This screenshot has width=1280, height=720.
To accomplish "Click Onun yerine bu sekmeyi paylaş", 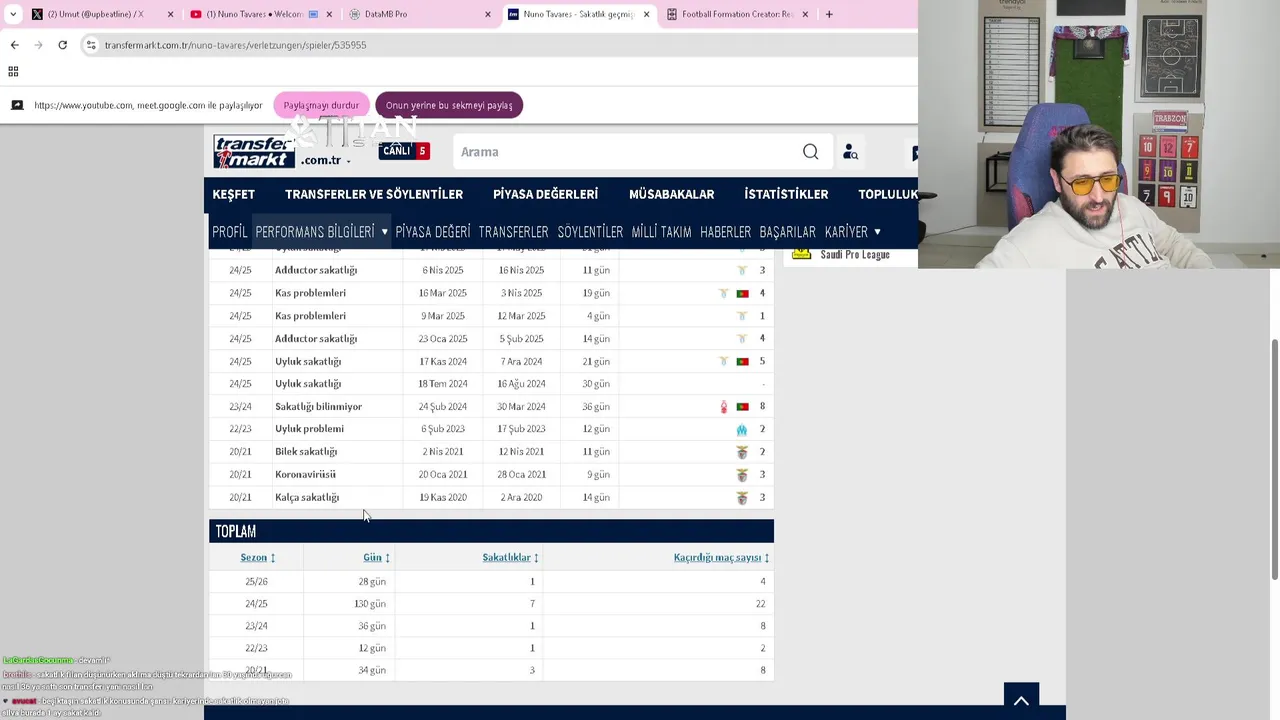I will click(x=449, y=105).
